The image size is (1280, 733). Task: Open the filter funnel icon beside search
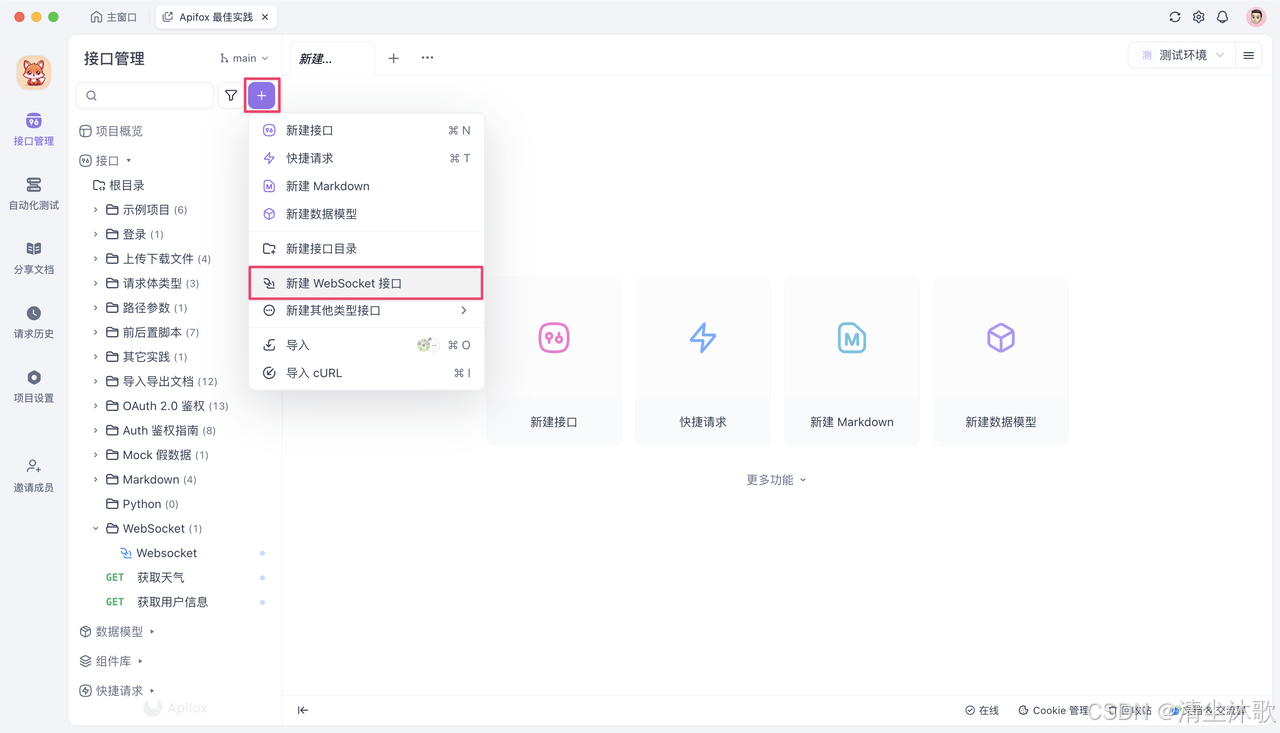tap(231, 95)
